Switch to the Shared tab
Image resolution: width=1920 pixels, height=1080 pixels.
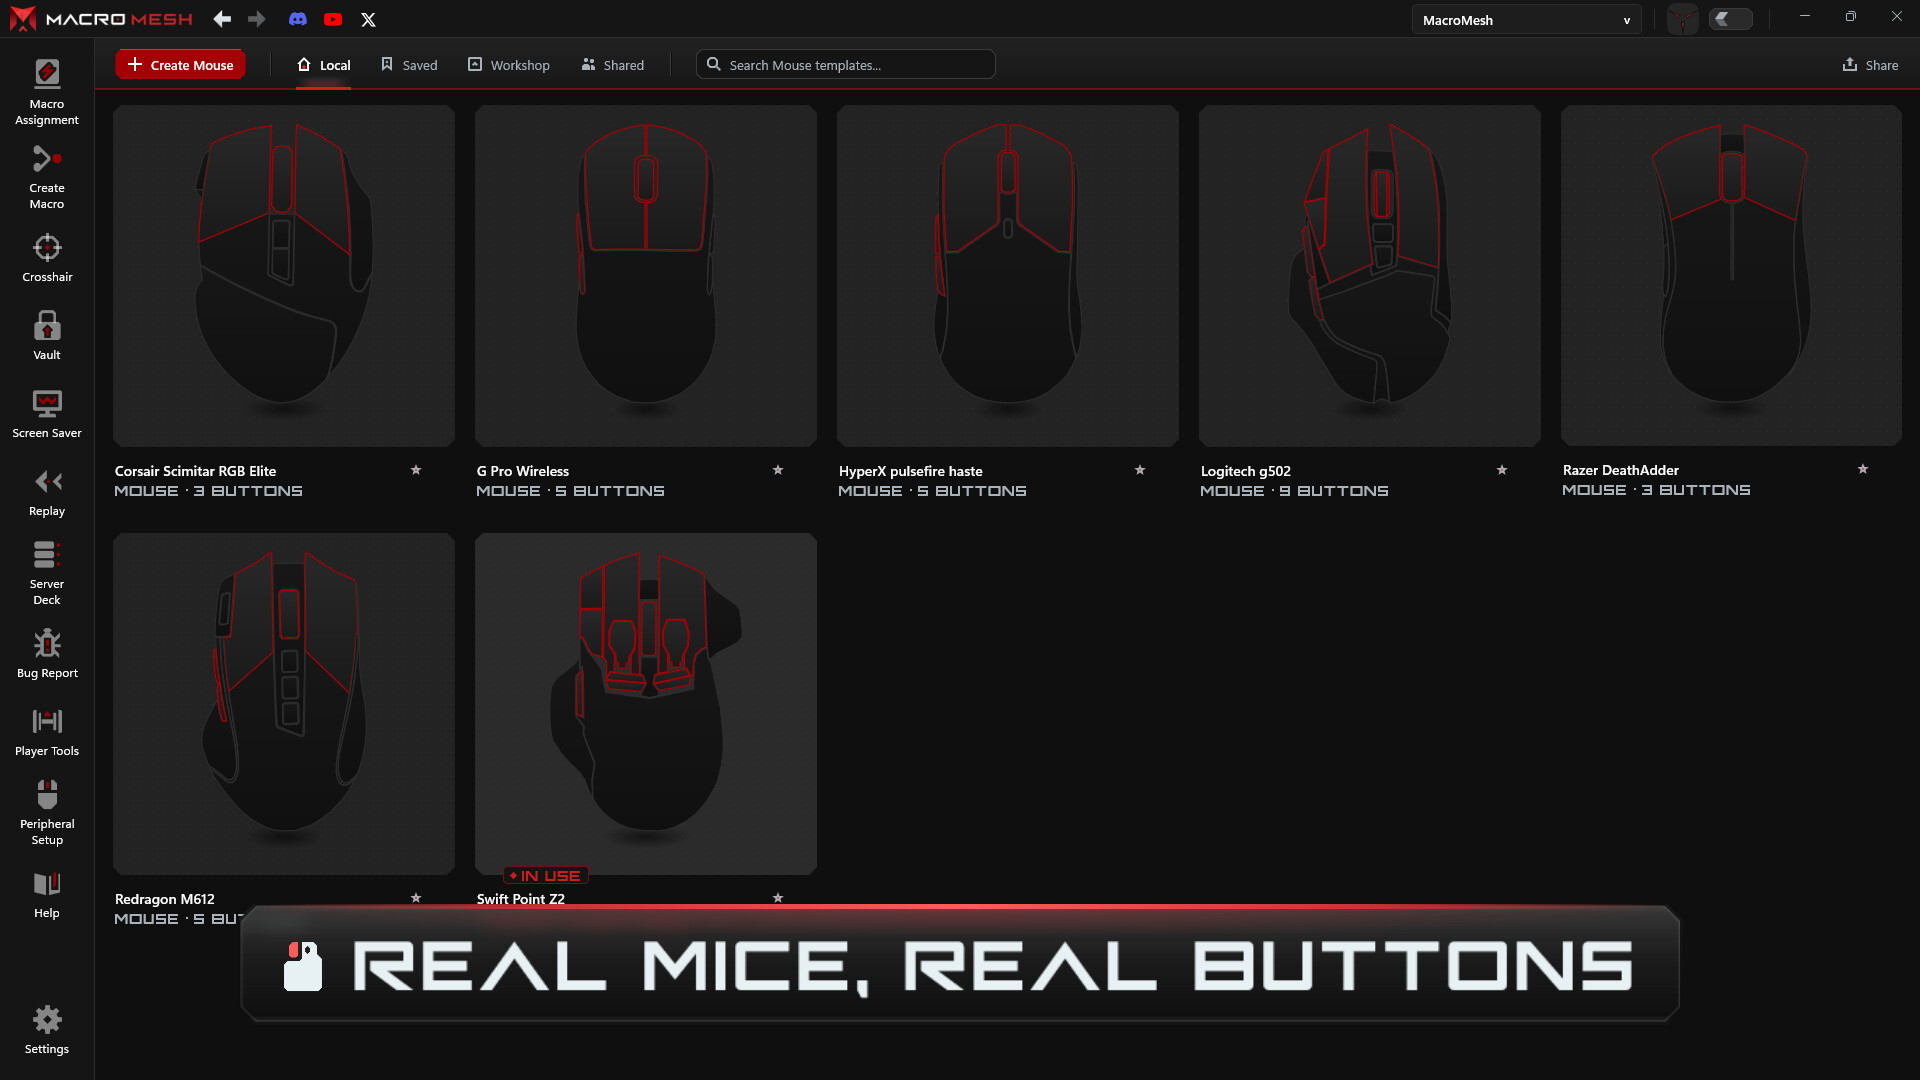[x=613, y=65]
